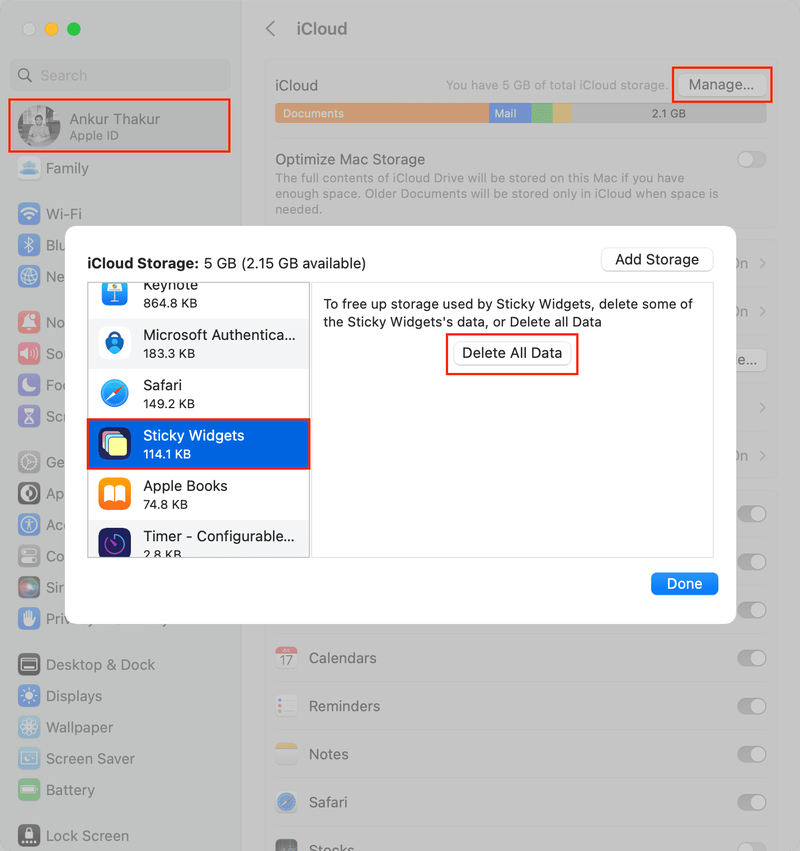This screenshot has width=800, height=851.
Task: Toggle the Notes iCloud switch
Action: tap(752, 754)
